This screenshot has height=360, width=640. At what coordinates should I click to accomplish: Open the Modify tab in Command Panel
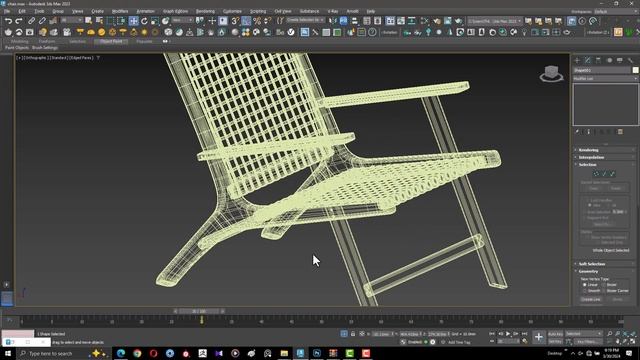(588, 60)
